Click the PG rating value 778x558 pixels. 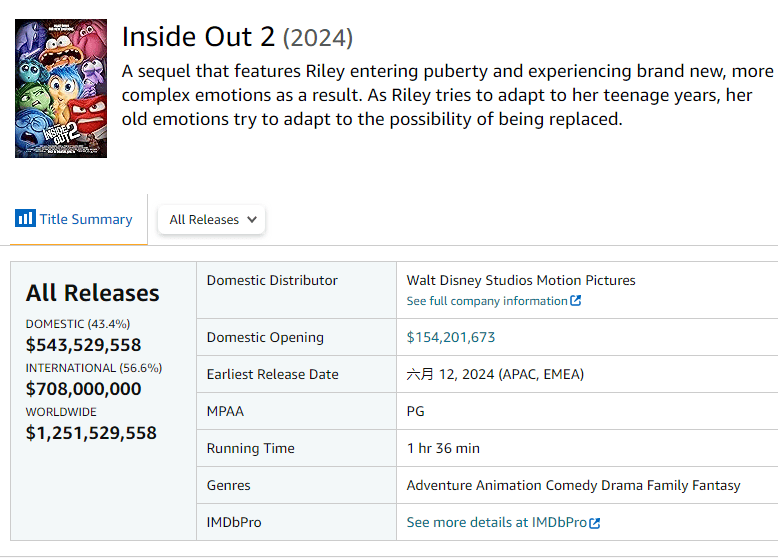coord(415,411)
